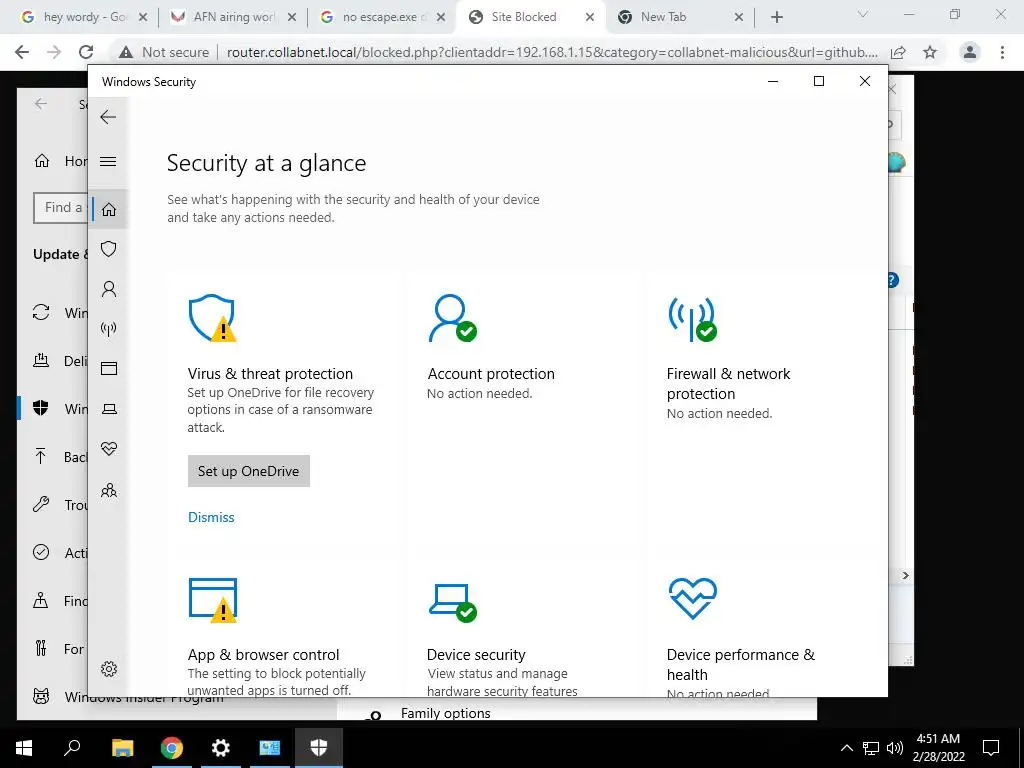Viewport: 1024px width, 768px height.
Task: Open the pinned app beside Settings gear
Action: [270, 748]
